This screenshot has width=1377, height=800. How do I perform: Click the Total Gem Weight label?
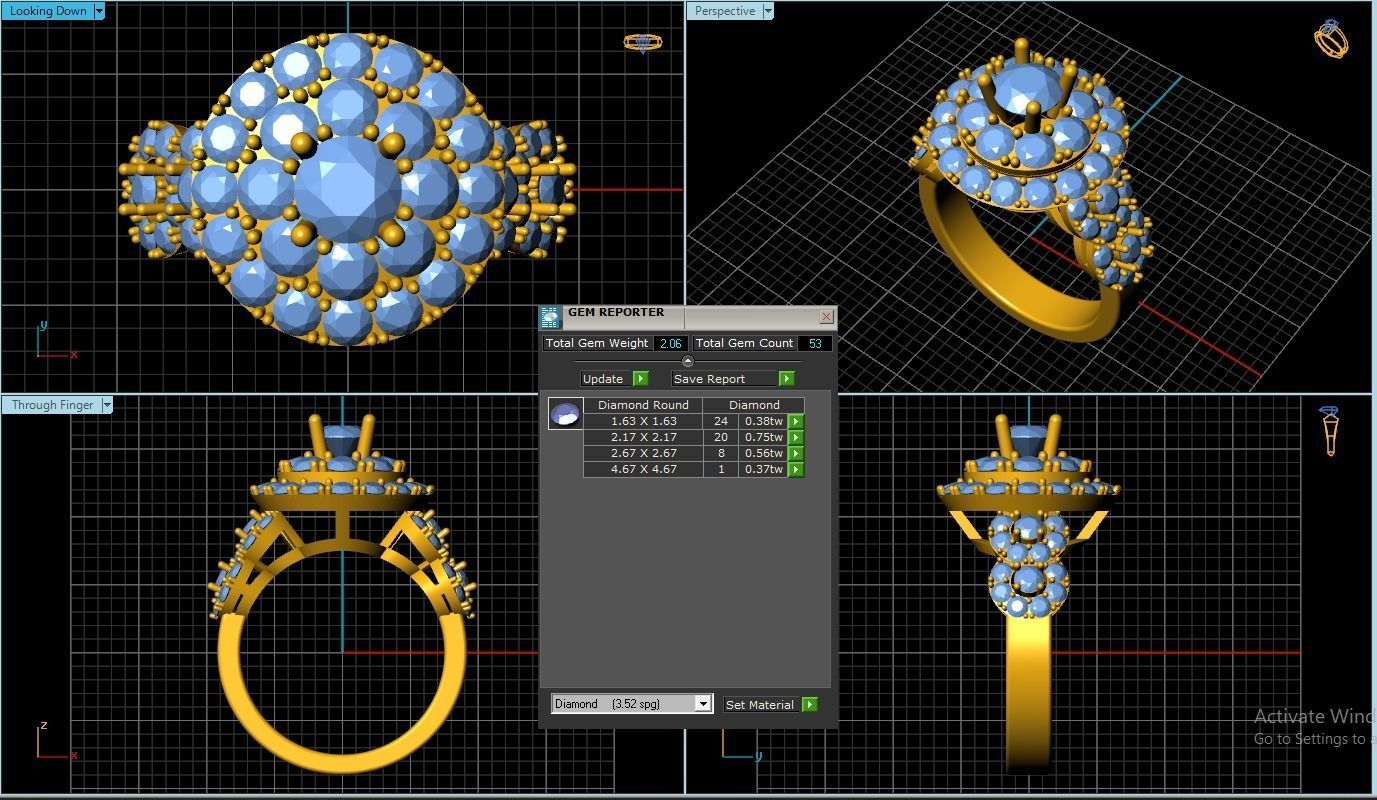pyautogui.click(x=597, y=343)
